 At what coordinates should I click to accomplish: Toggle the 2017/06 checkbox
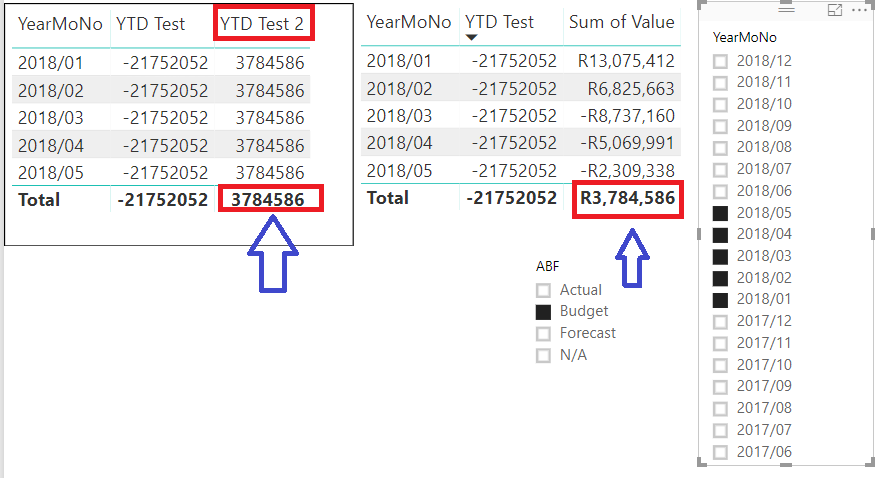pyautogui.click(x=720, y=452)
